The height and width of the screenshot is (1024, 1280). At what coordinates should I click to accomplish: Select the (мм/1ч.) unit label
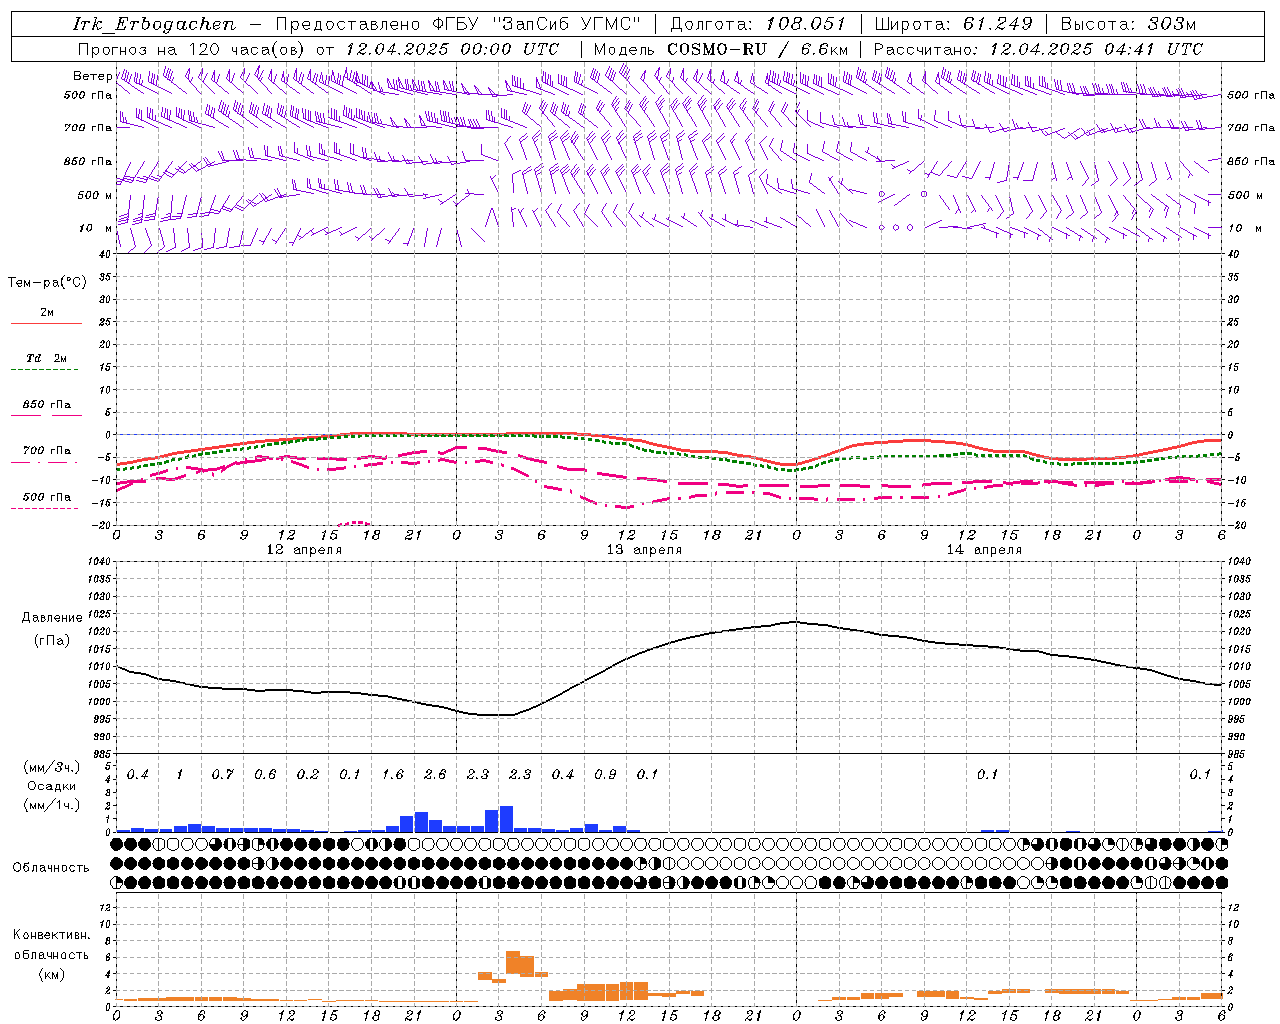[x=52, y=805]
